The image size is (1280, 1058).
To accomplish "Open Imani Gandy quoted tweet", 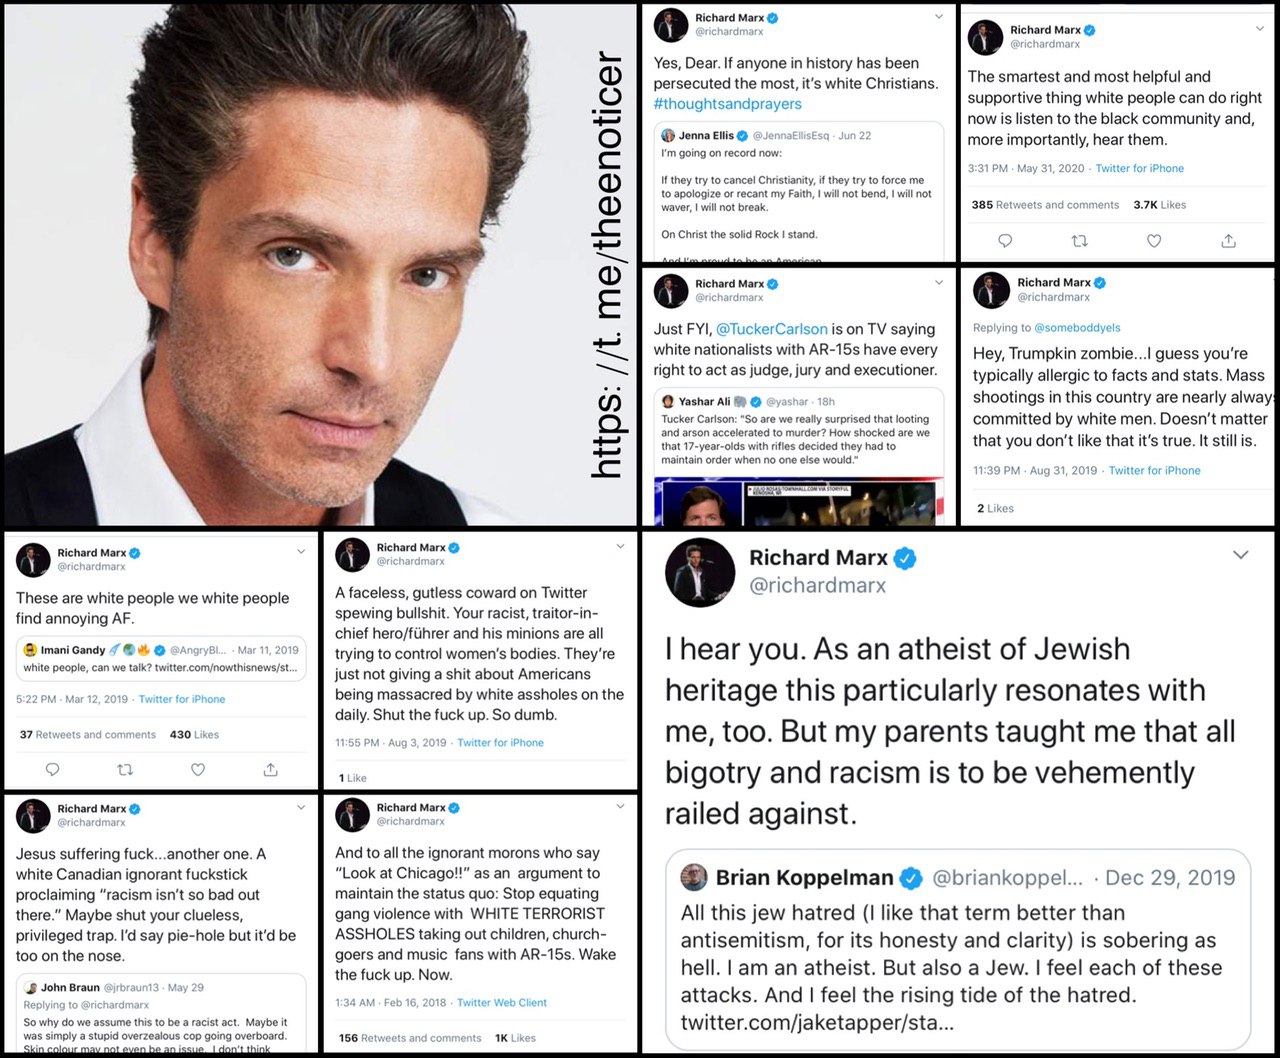I will pos(161,658).
